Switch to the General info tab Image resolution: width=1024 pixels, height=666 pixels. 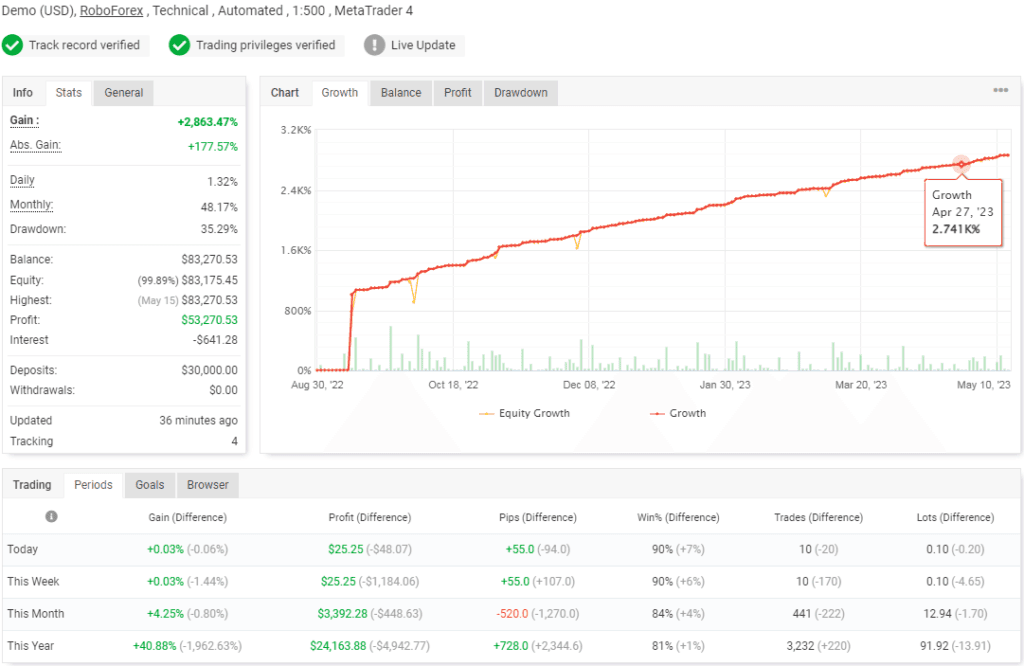click(123, 92)
